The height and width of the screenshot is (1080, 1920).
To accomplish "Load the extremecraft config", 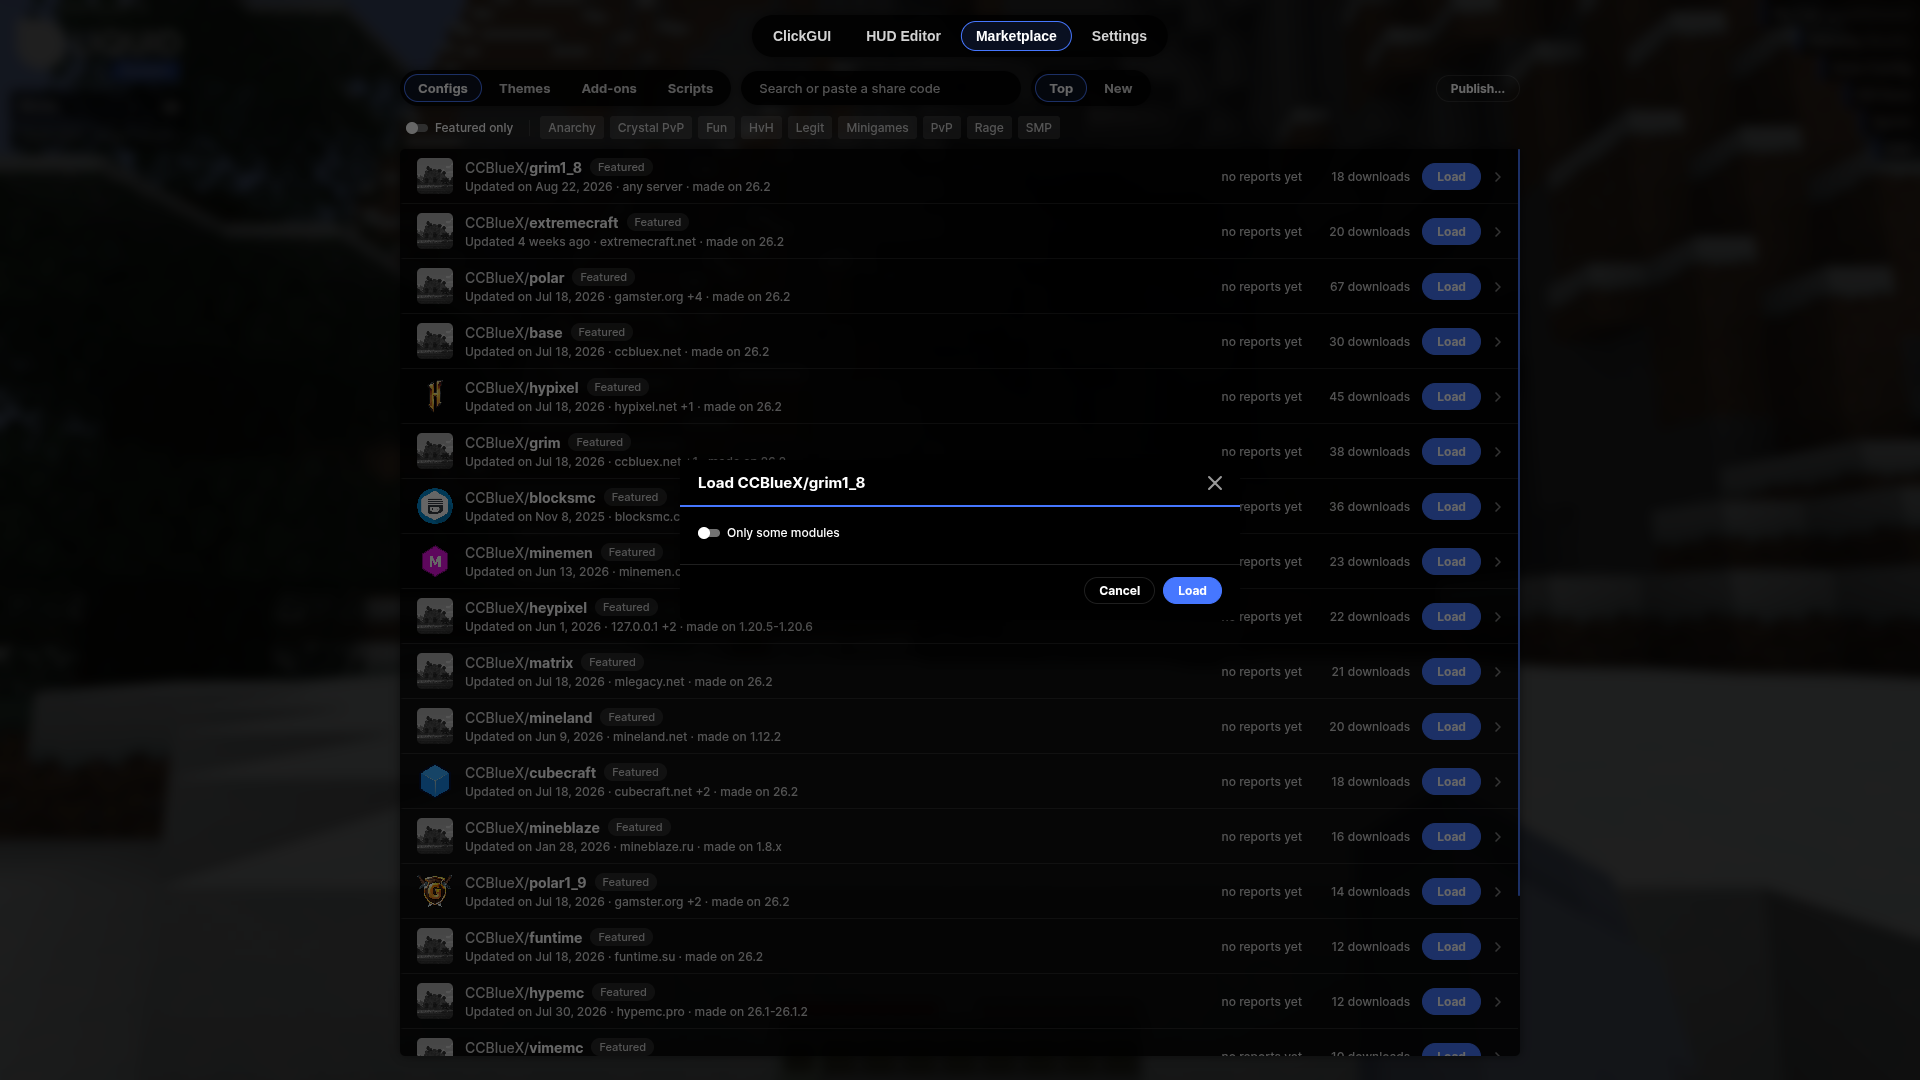I will (1451, 232).
